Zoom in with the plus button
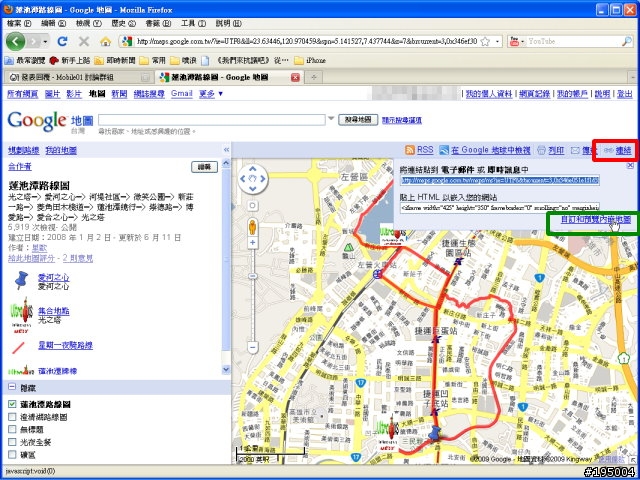This screenshot has height=480, width=640. [x=253, y=243]
